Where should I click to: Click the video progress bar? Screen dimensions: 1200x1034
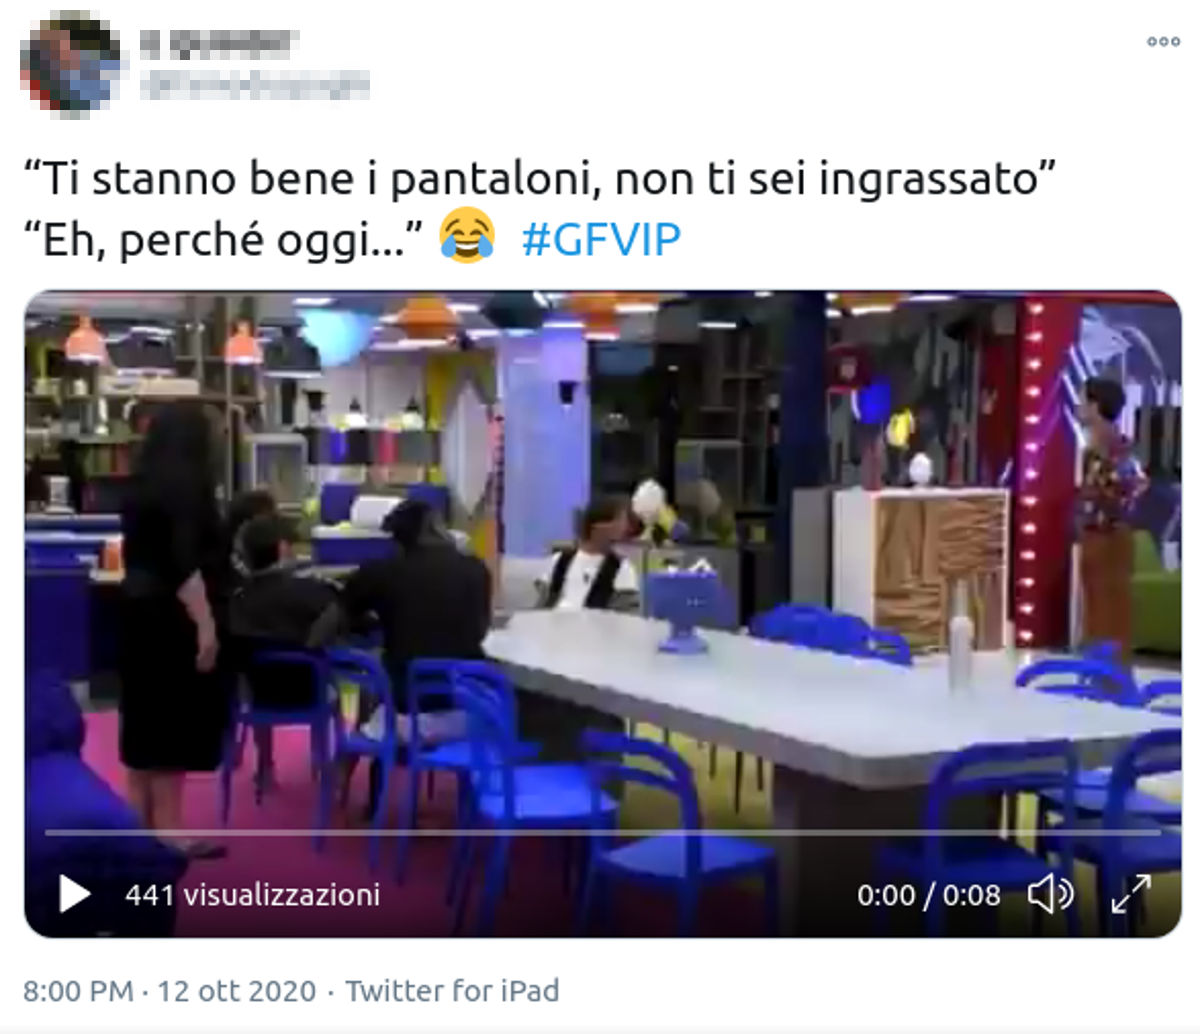[602, 832]
